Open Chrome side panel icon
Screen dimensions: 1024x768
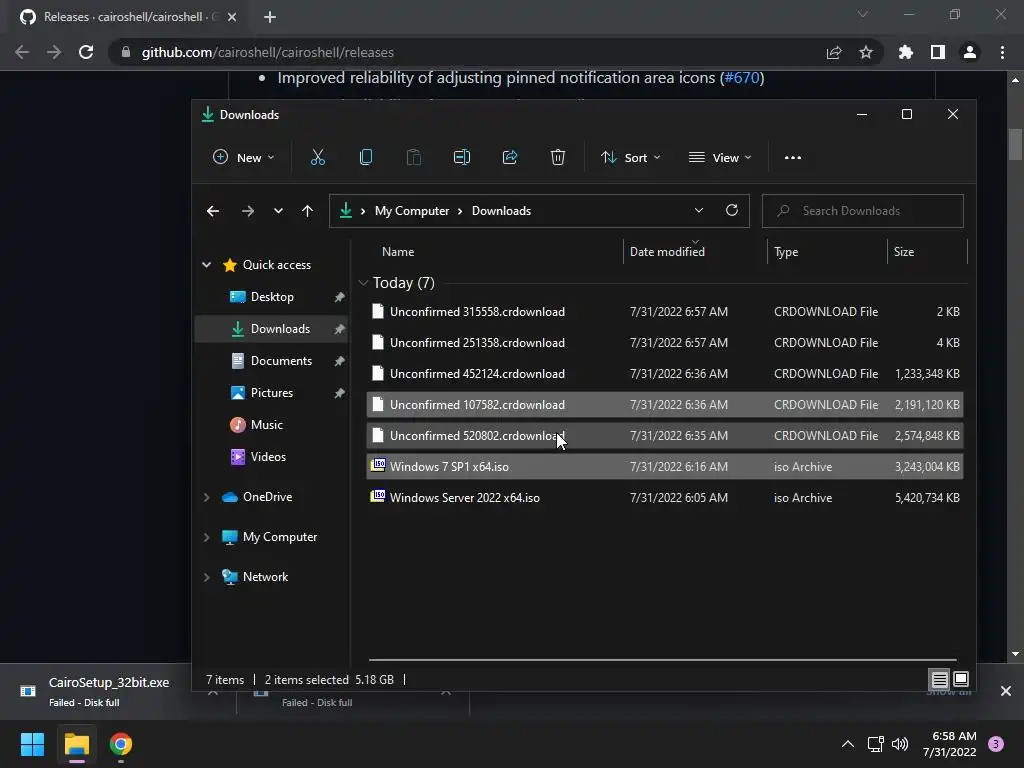pos(938,52)
